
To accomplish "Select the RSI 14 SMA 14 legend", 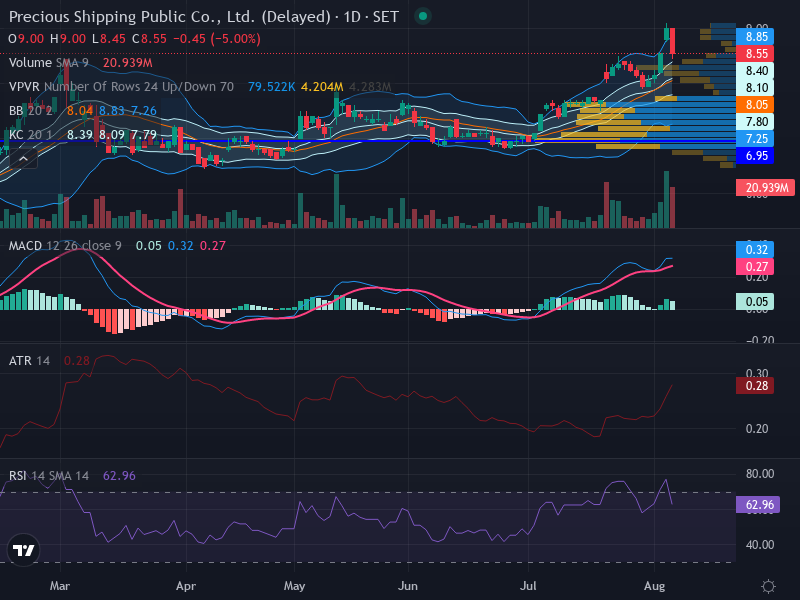I will (49, 476).
